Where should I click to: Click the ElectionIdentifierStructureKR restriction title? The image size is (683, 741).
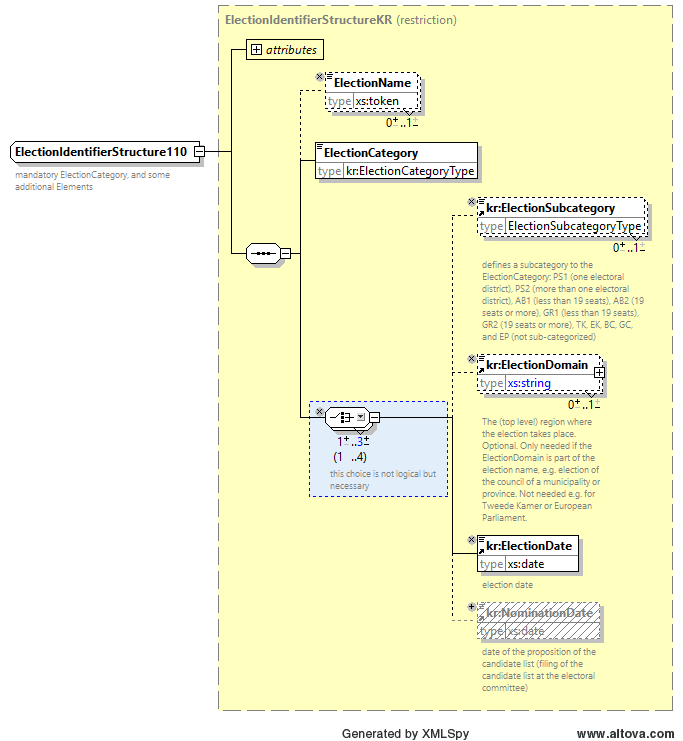tap(341, 20)
